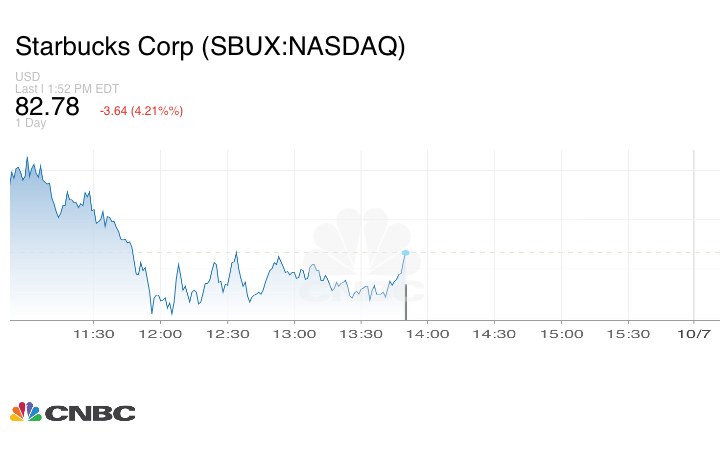Click the dark vertical bar below the price dot
The height and width of the screenshot is (450, 720).
pos(405,302)
